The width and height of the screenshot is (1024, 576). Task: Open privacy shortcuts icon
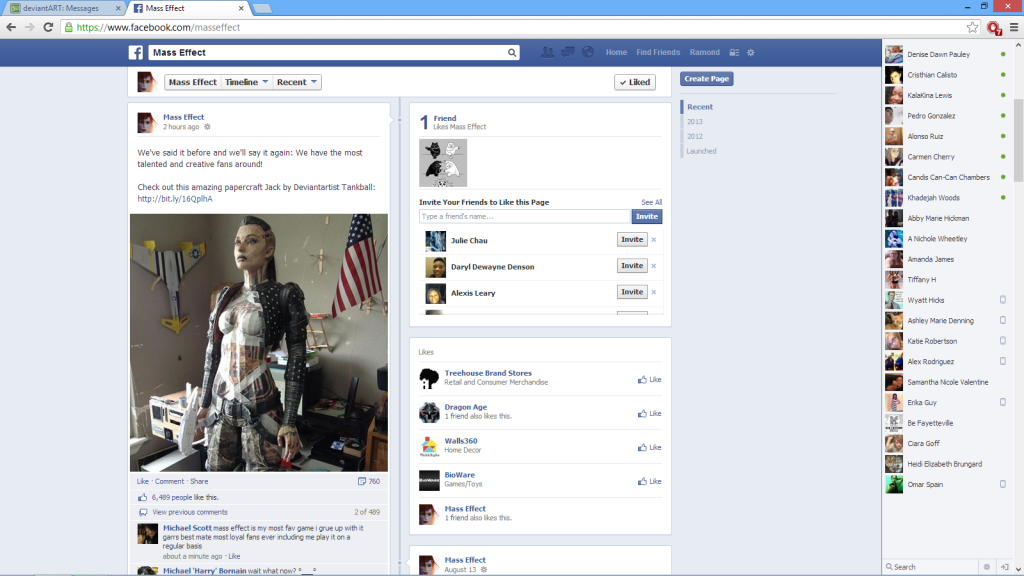(x=734, y=52)
